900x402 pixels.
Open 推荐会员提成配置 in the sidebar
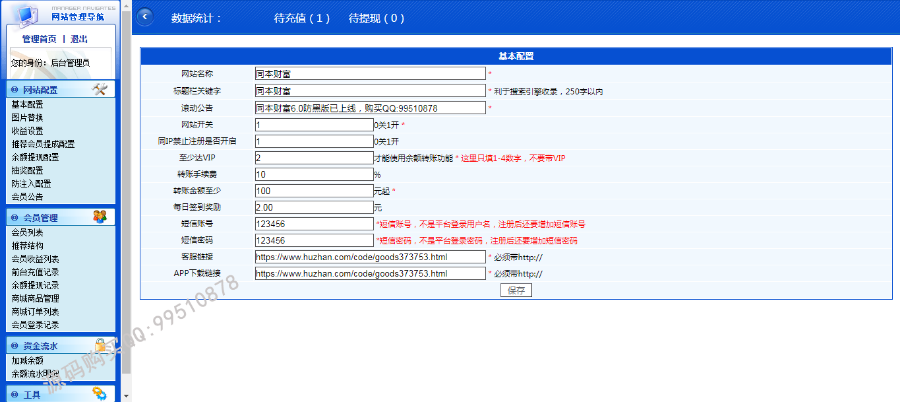tap(43, 144)
